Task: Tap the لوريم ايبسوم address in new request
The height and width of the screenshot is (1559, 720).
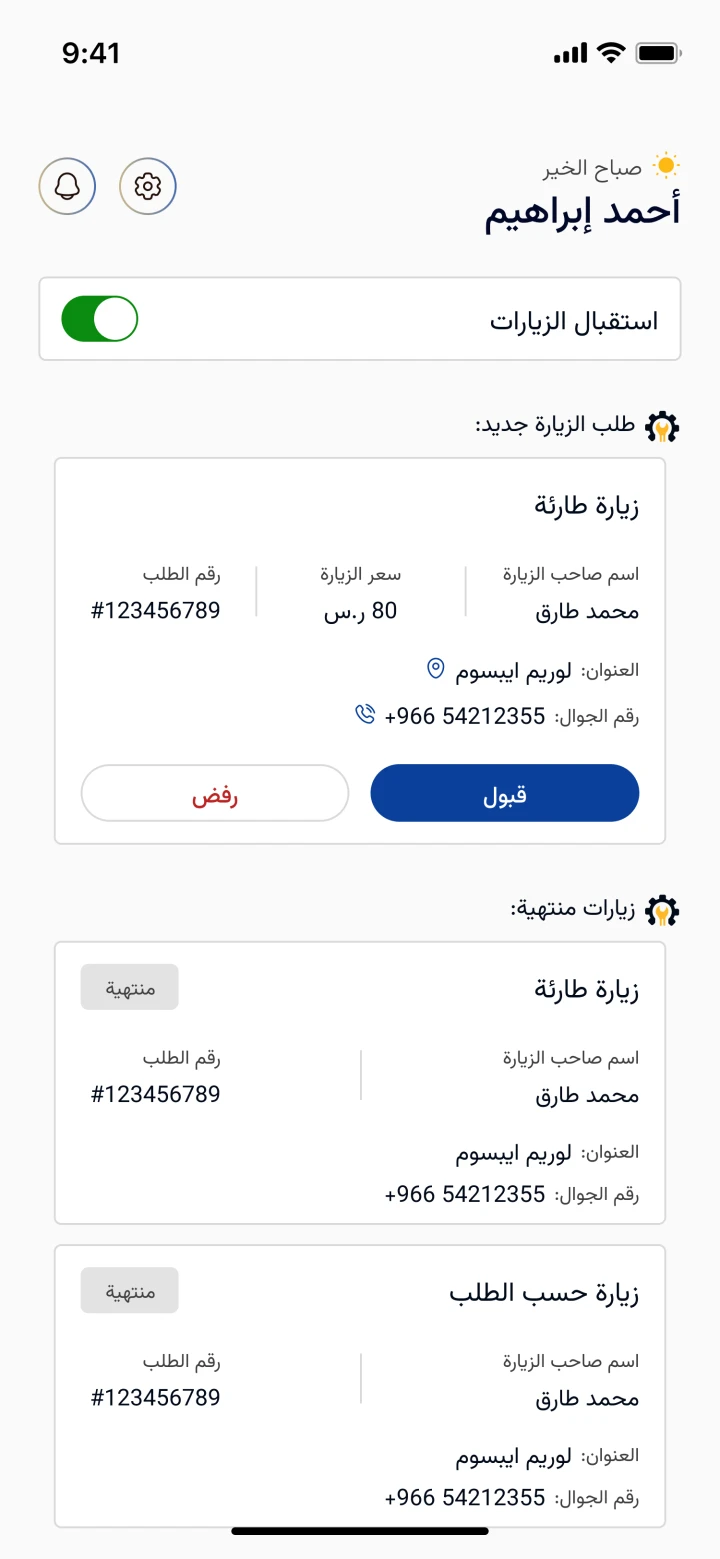Action: (513, 670)
